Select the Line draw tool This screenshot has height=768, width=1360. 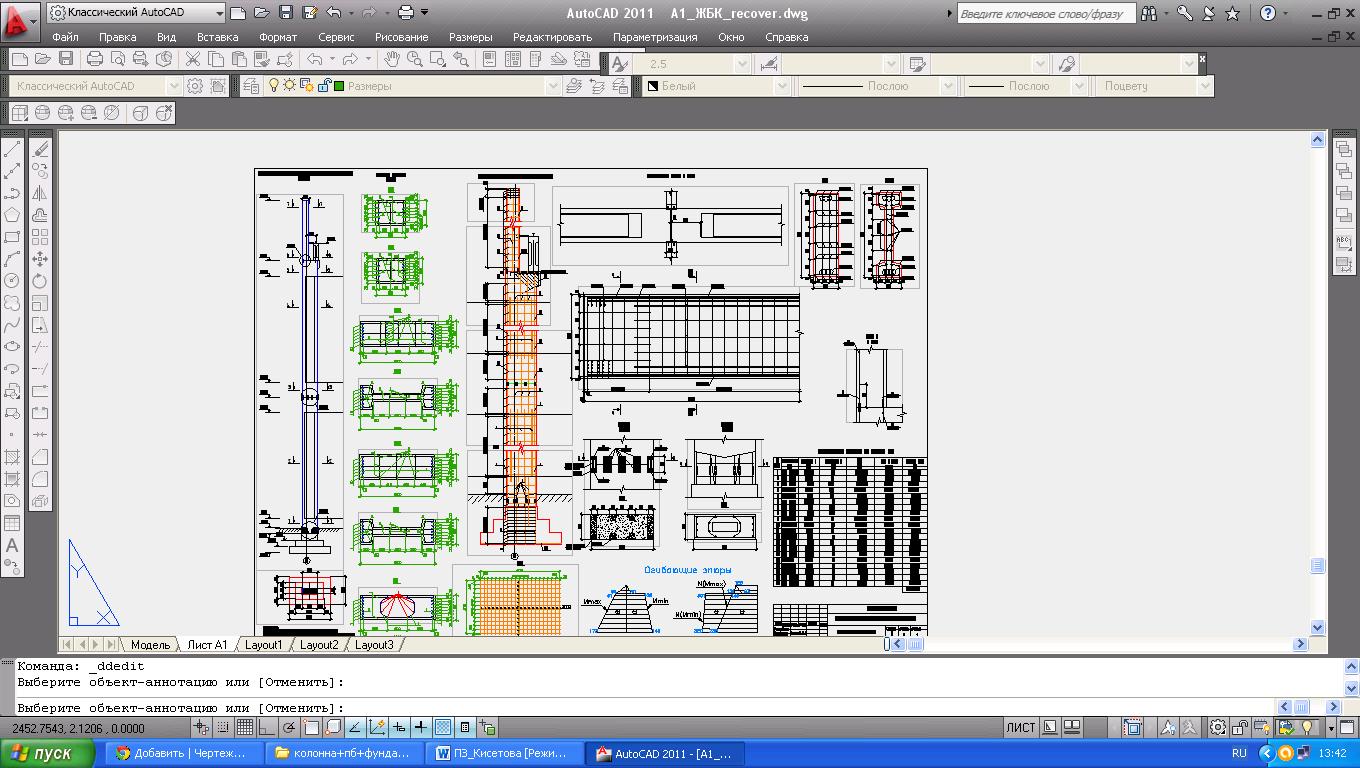point(12,149)
